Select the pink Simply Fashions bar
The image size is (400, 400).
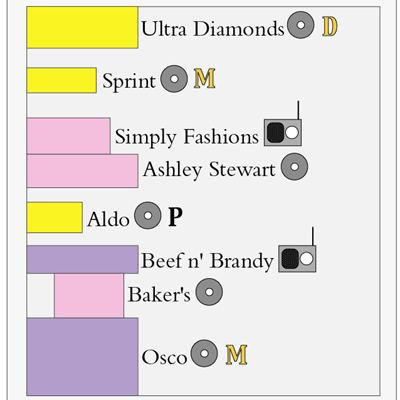coord(68,136)
